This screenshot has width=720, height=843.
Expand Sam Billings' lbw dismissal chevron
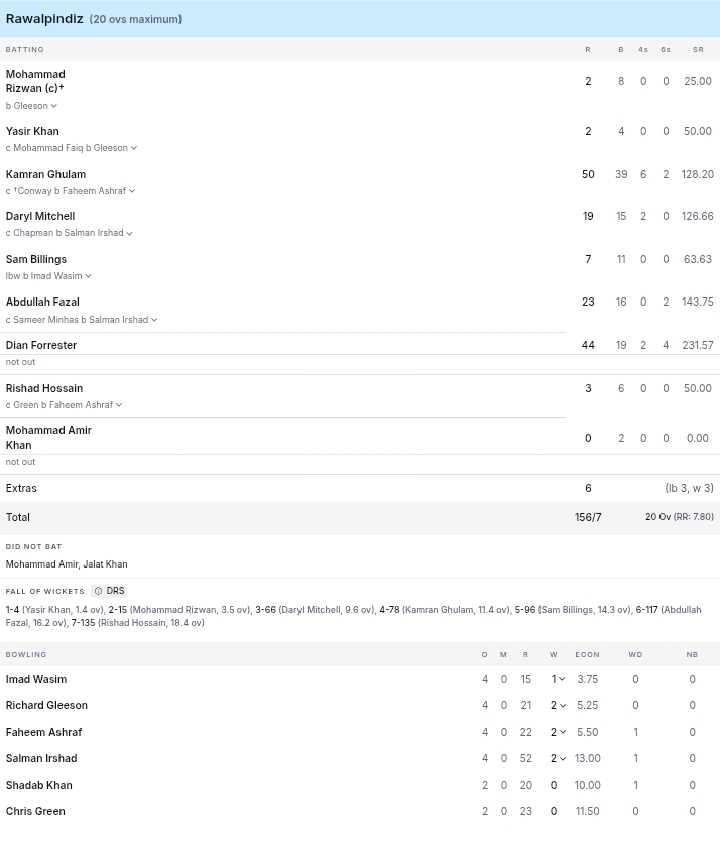[89, 276]
